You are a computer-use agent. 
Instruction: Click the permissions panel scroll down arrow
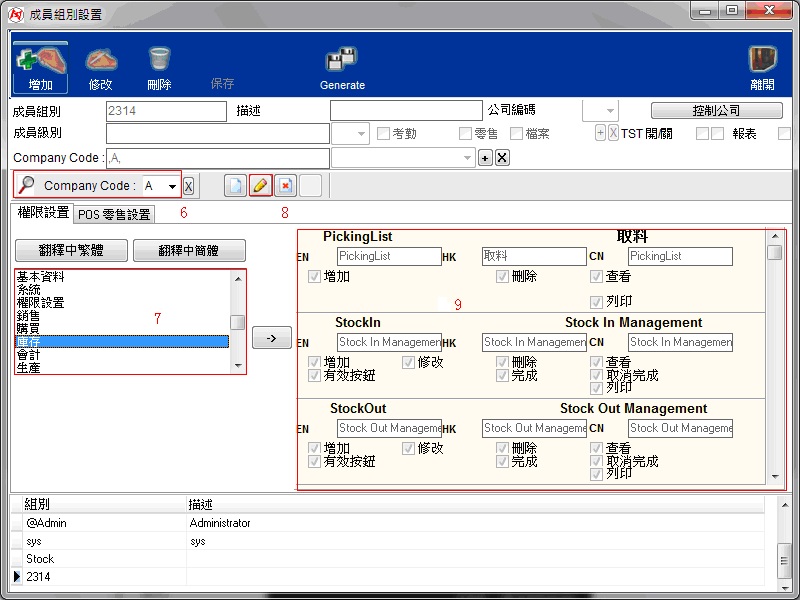point(775,477)
